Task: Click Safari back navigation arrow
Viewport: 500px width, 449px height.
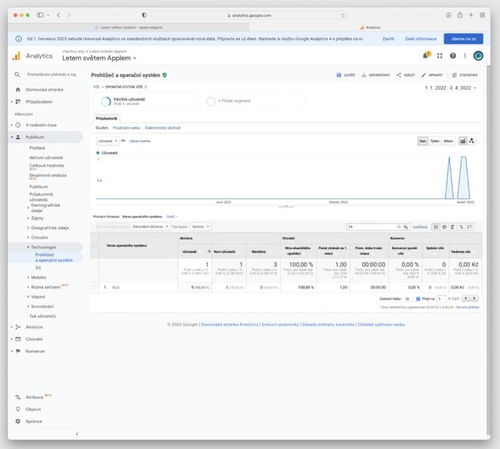Action: point(59,15)
